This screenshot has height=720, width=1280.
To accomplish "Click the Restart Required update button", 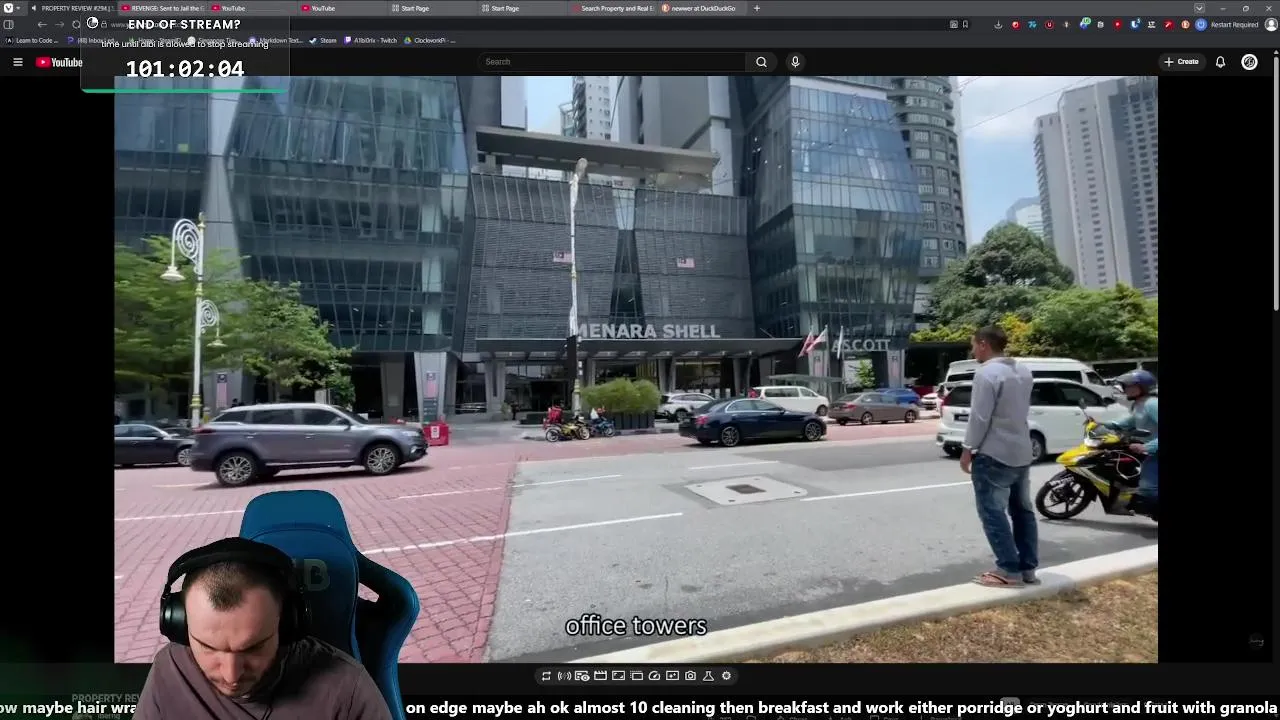I will coord(1235,24).
